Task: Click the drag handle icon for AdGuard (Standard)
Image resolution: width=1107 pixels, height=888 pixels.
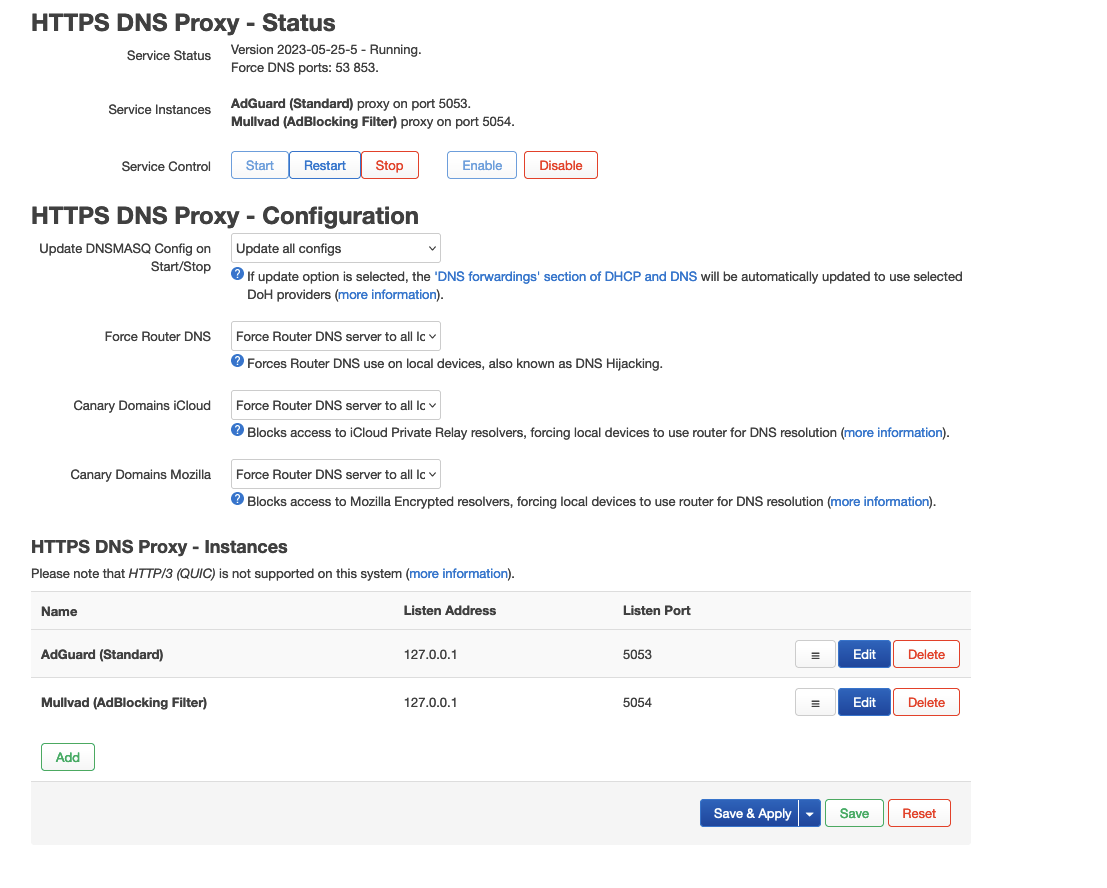Action: 815,654
